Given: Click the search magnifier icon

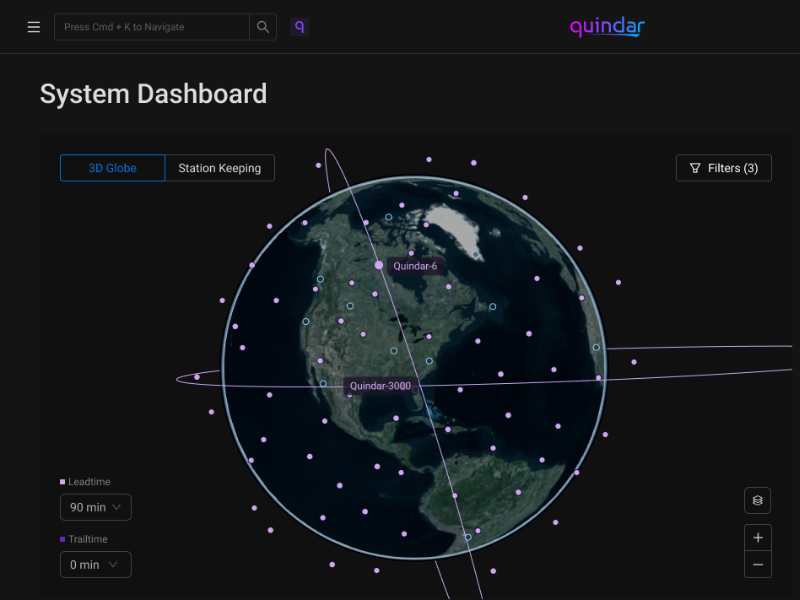Looking at the screenshot, I should [x=263, y=27].
